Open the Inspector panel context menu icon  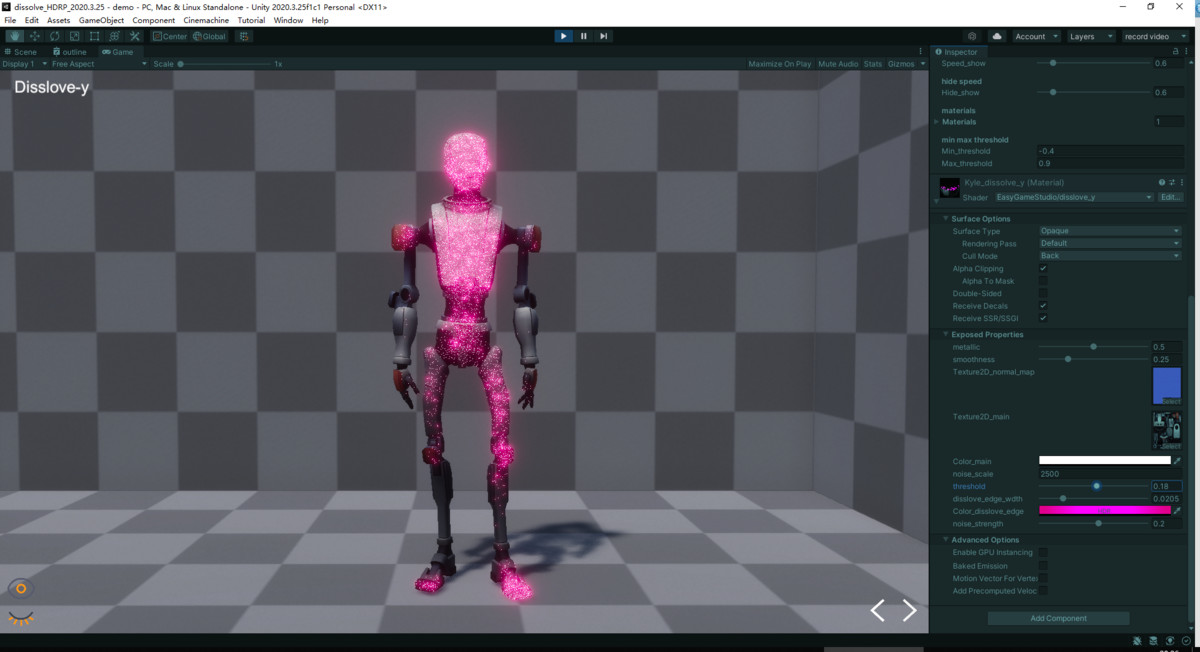coord(1186,51)
